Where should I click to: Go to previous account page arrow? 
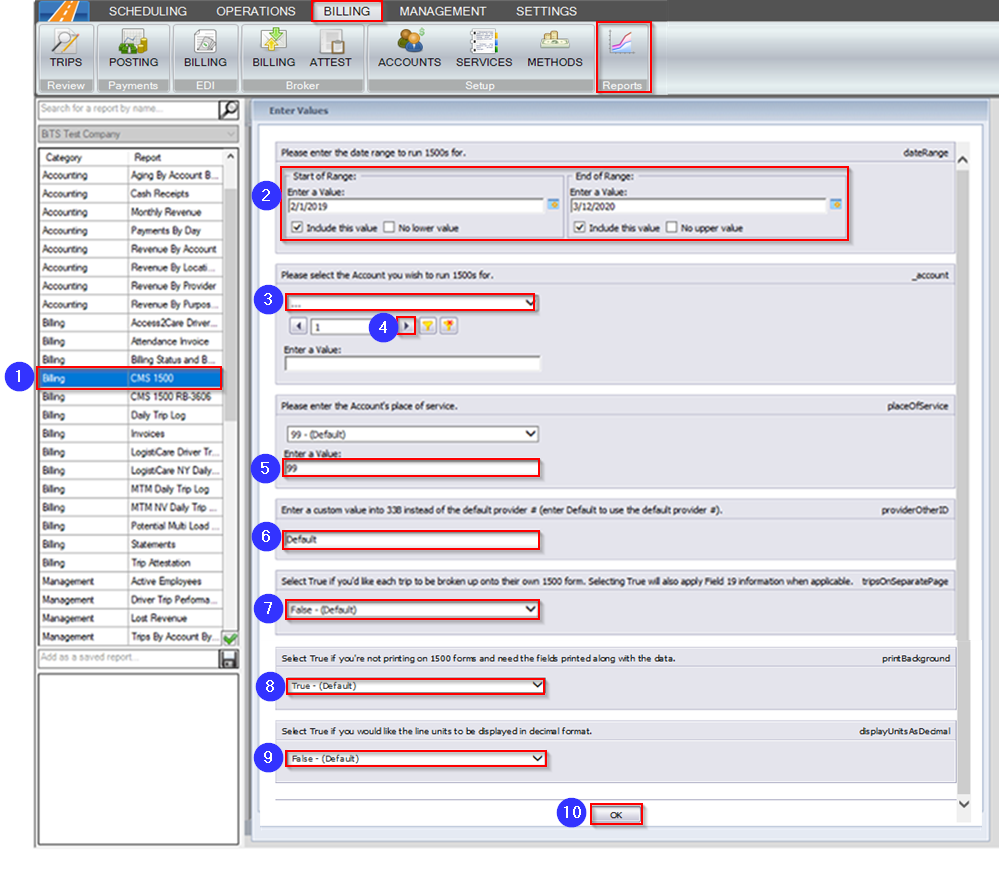[x=298, y=326]
